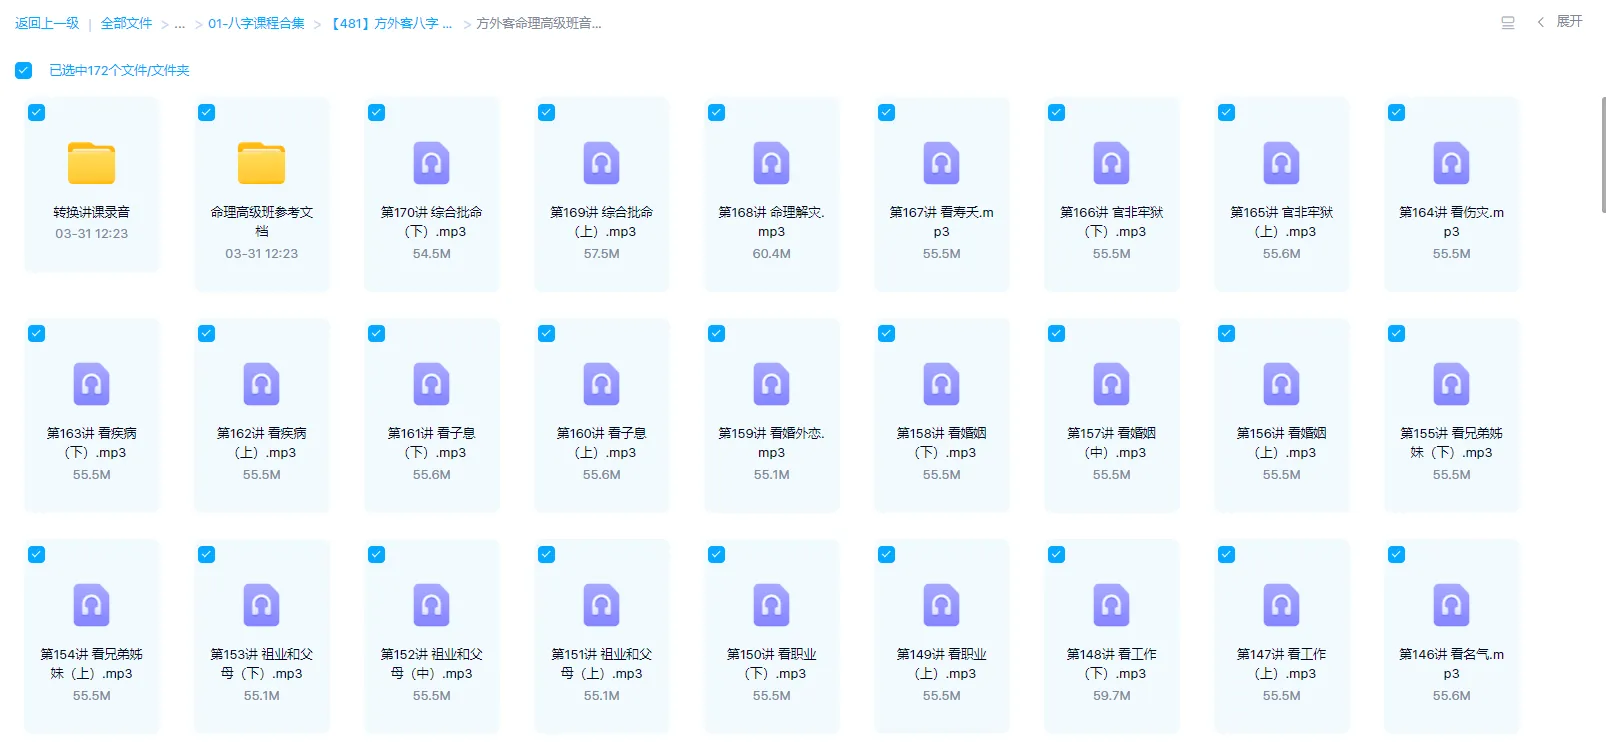Switch view mode with the list layout icon
The image size is (1606, 744).
point(1508,22)
